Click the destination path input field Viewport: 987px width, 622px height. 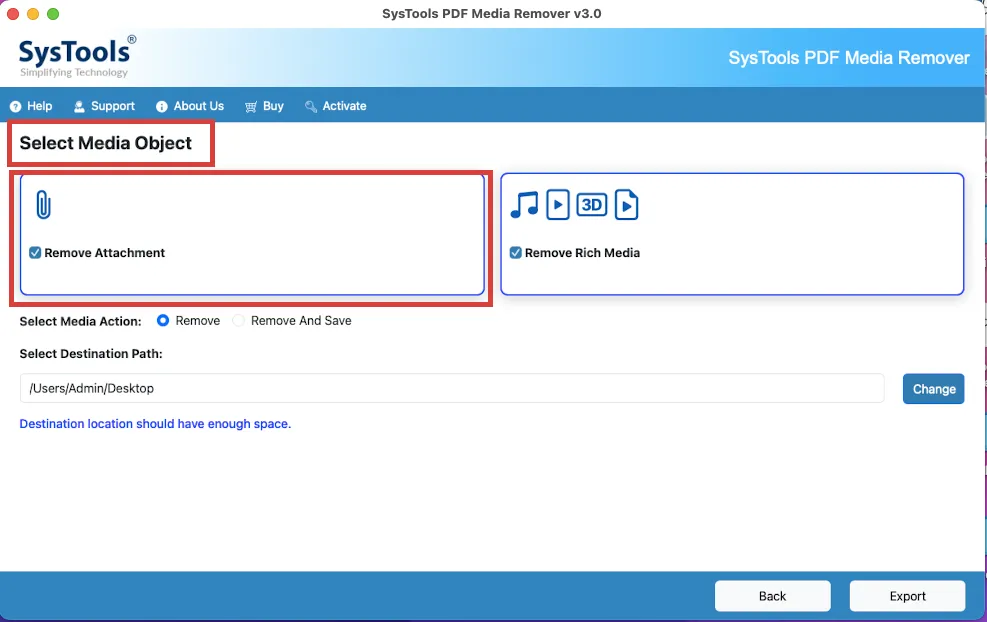click(452, 388)
